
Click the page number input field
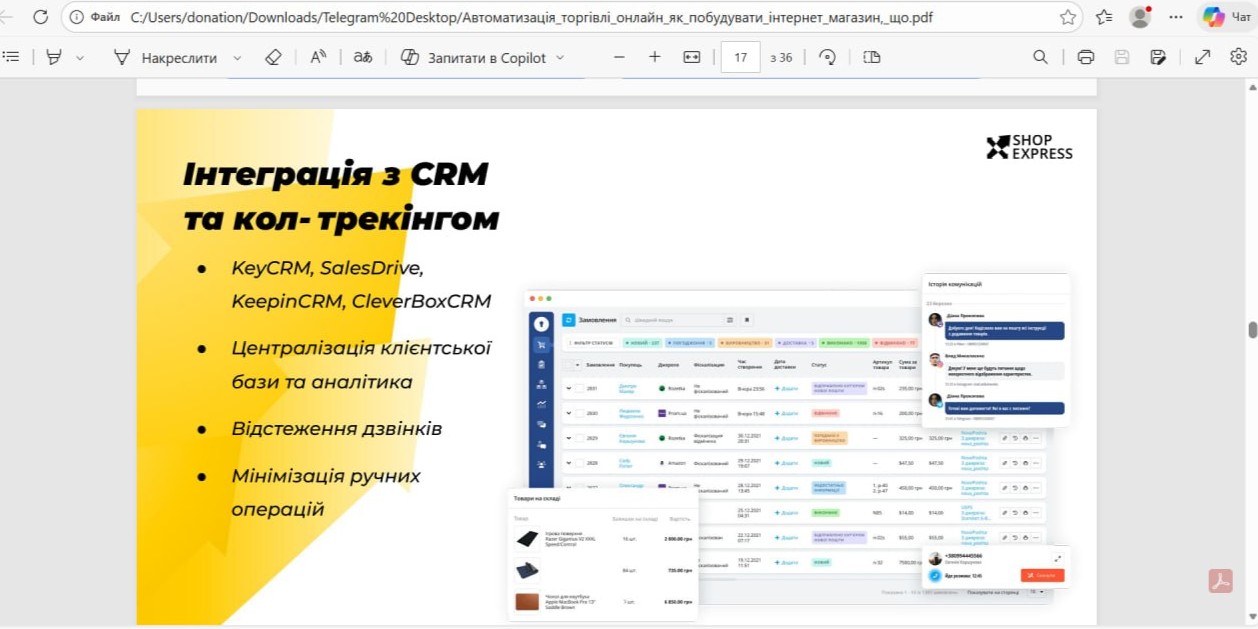(740, 57)
